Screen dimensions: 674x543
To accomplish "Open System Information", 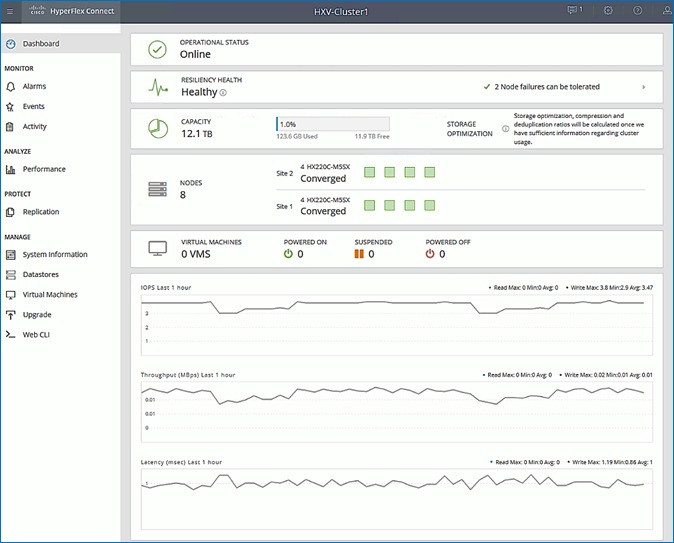I will (54, 255).
